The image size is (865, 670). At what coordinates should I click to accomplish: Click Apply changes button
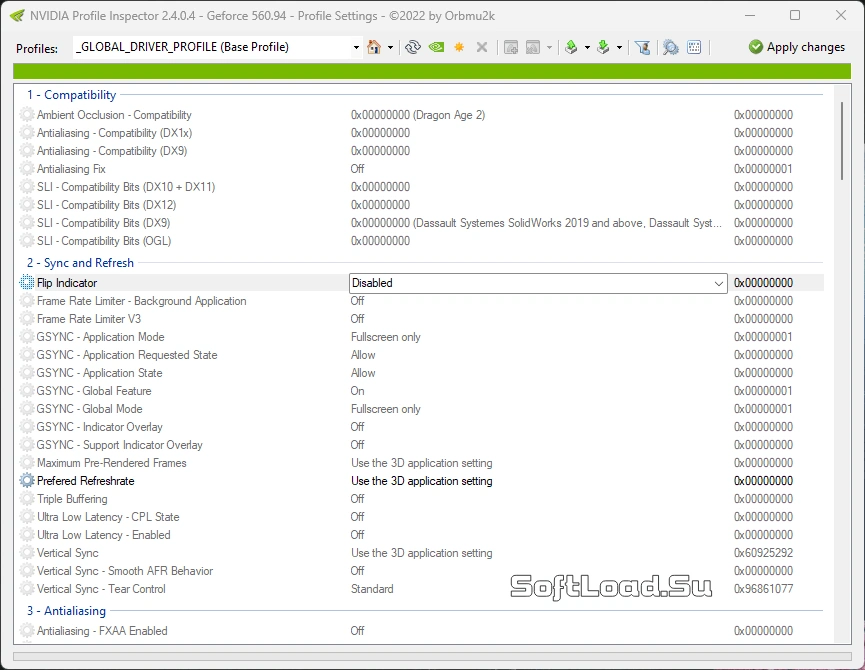pos(797,47)
